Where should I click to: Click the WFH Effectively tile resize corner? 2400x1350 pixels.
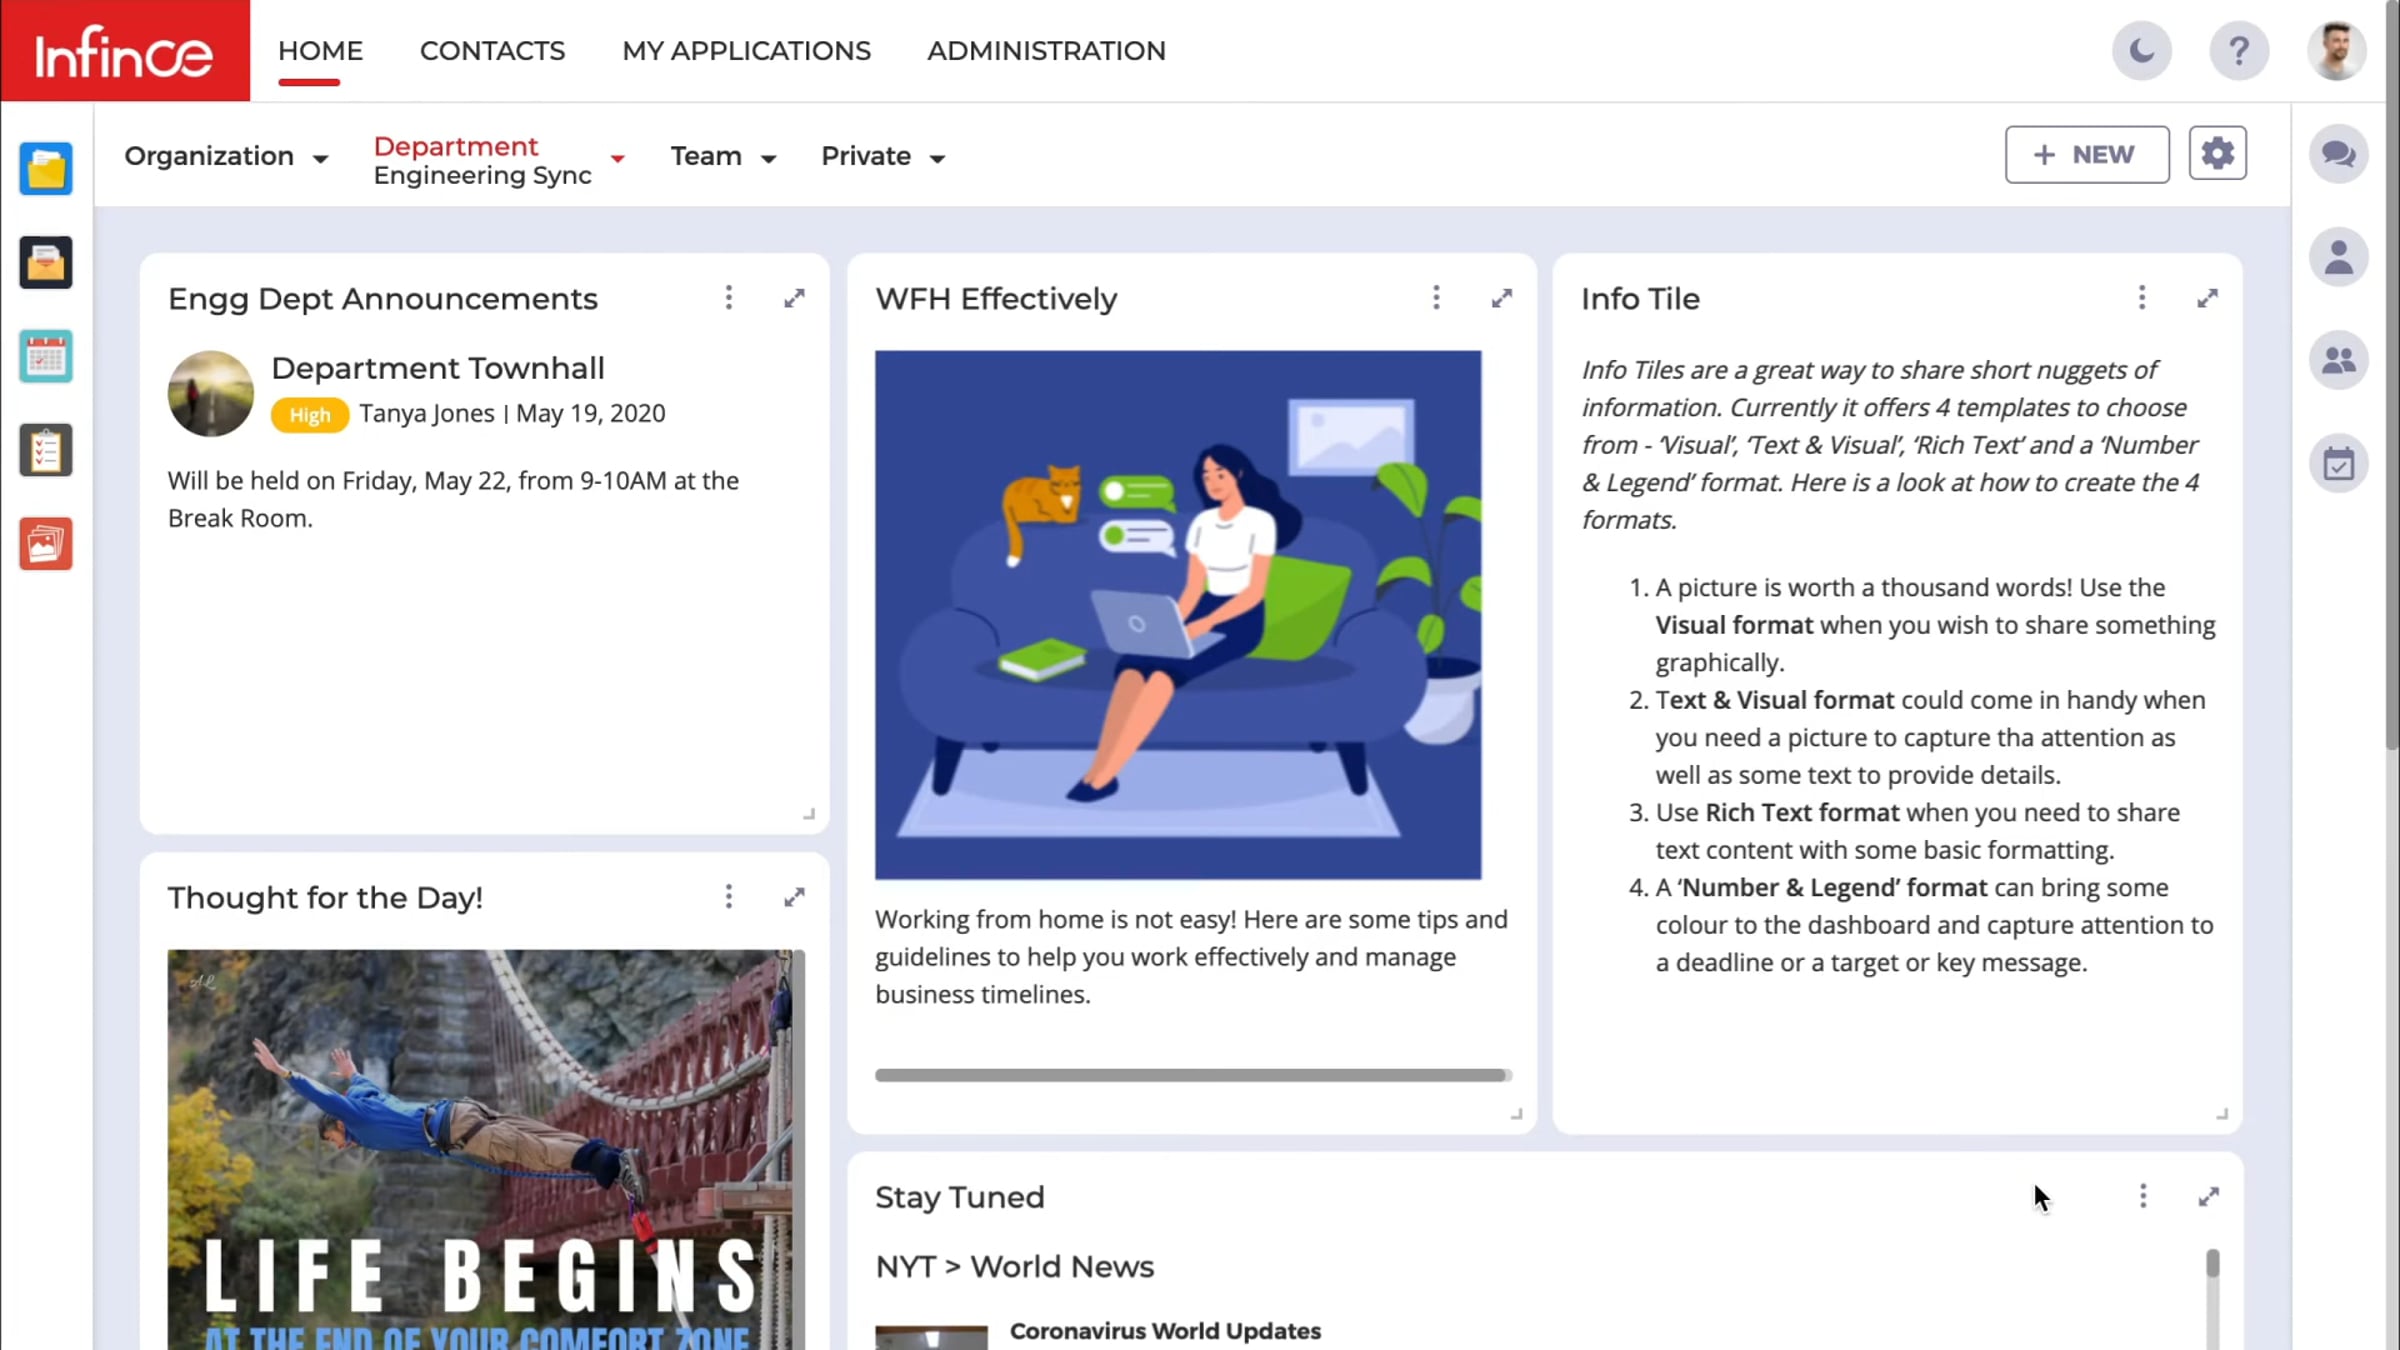(1516, 1113)
